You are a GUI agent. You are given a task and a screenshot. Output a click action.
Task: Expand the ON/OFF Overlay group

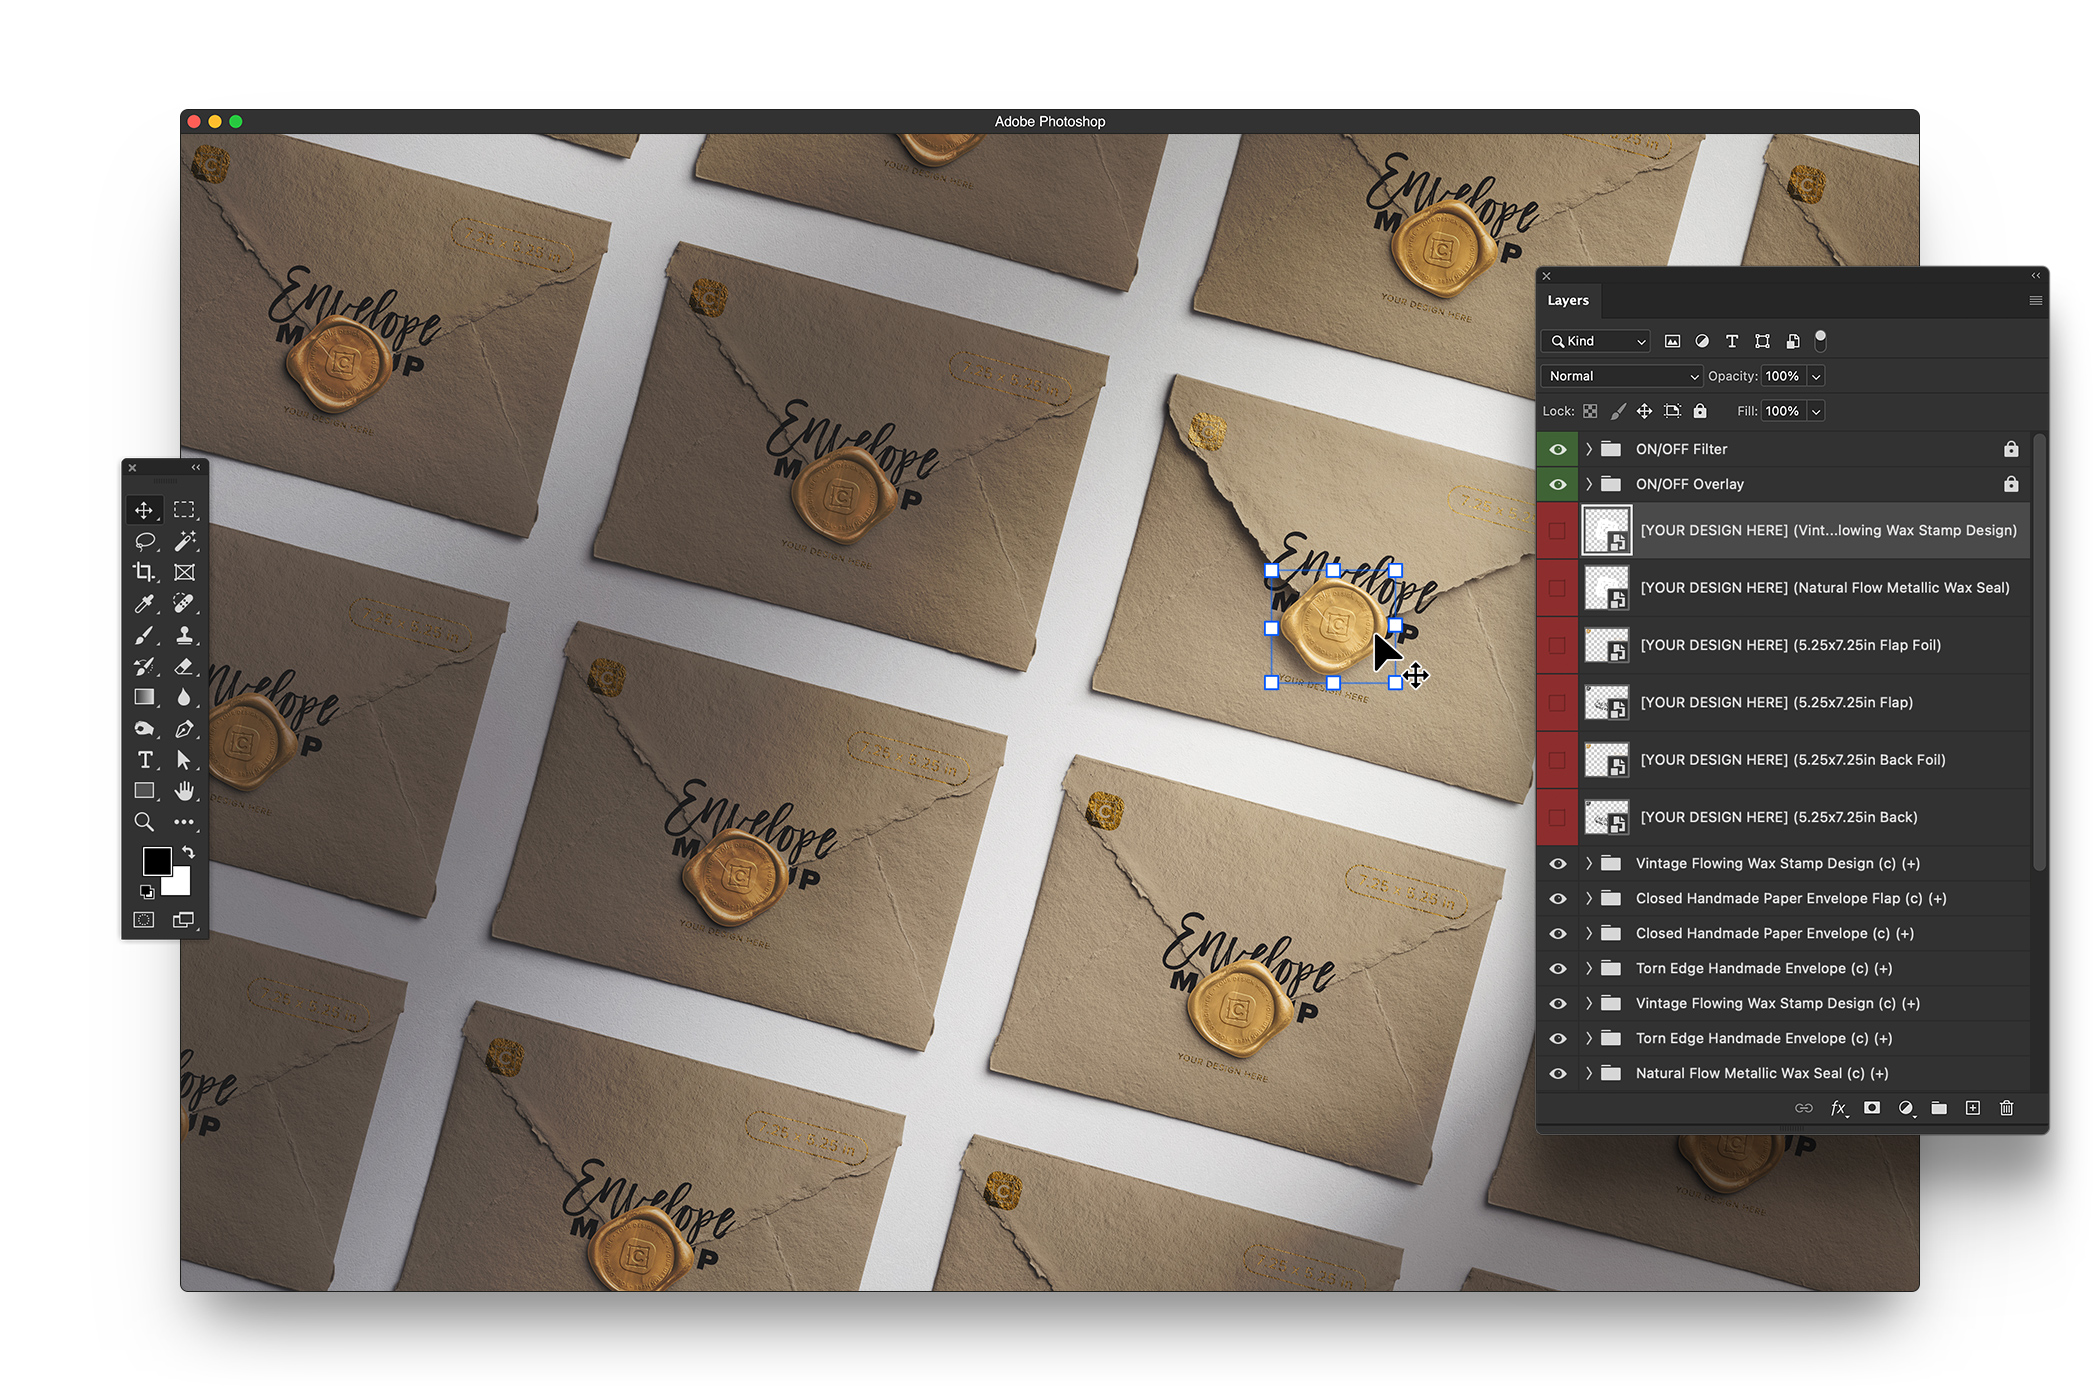click(1588, 484)
